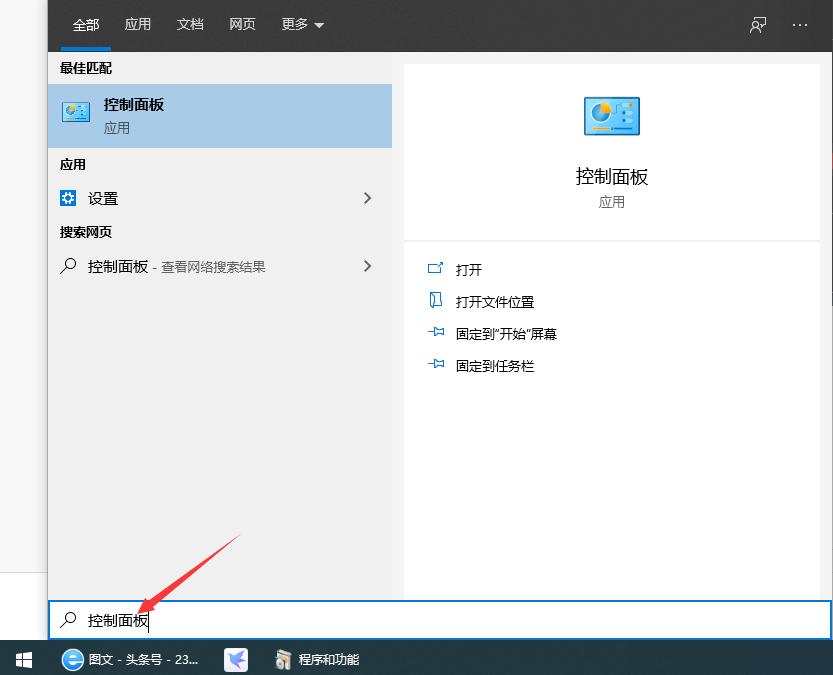Expand the 设置 results chevron
The height and width of the screenshot is (675, 833).
click(367, 198)
